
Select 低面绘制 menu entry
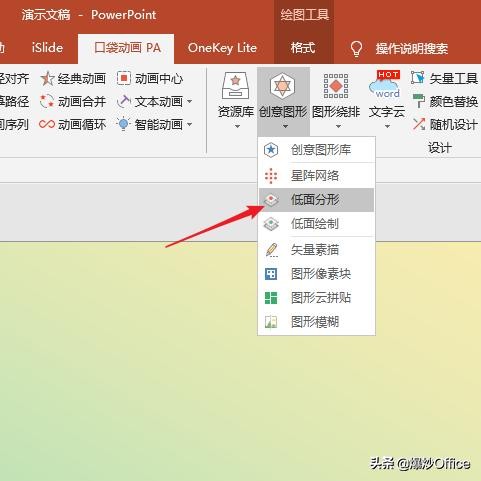click(x=316, y=224)
